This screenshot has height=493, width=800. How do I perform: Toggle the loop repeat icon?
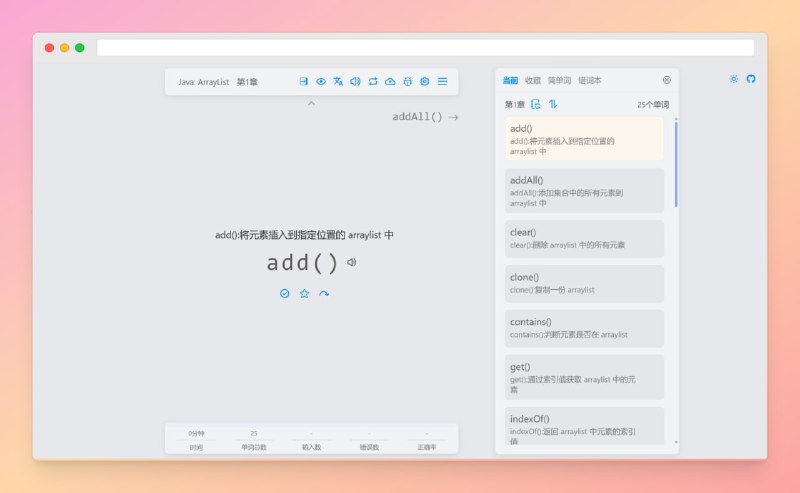point(373,81)
